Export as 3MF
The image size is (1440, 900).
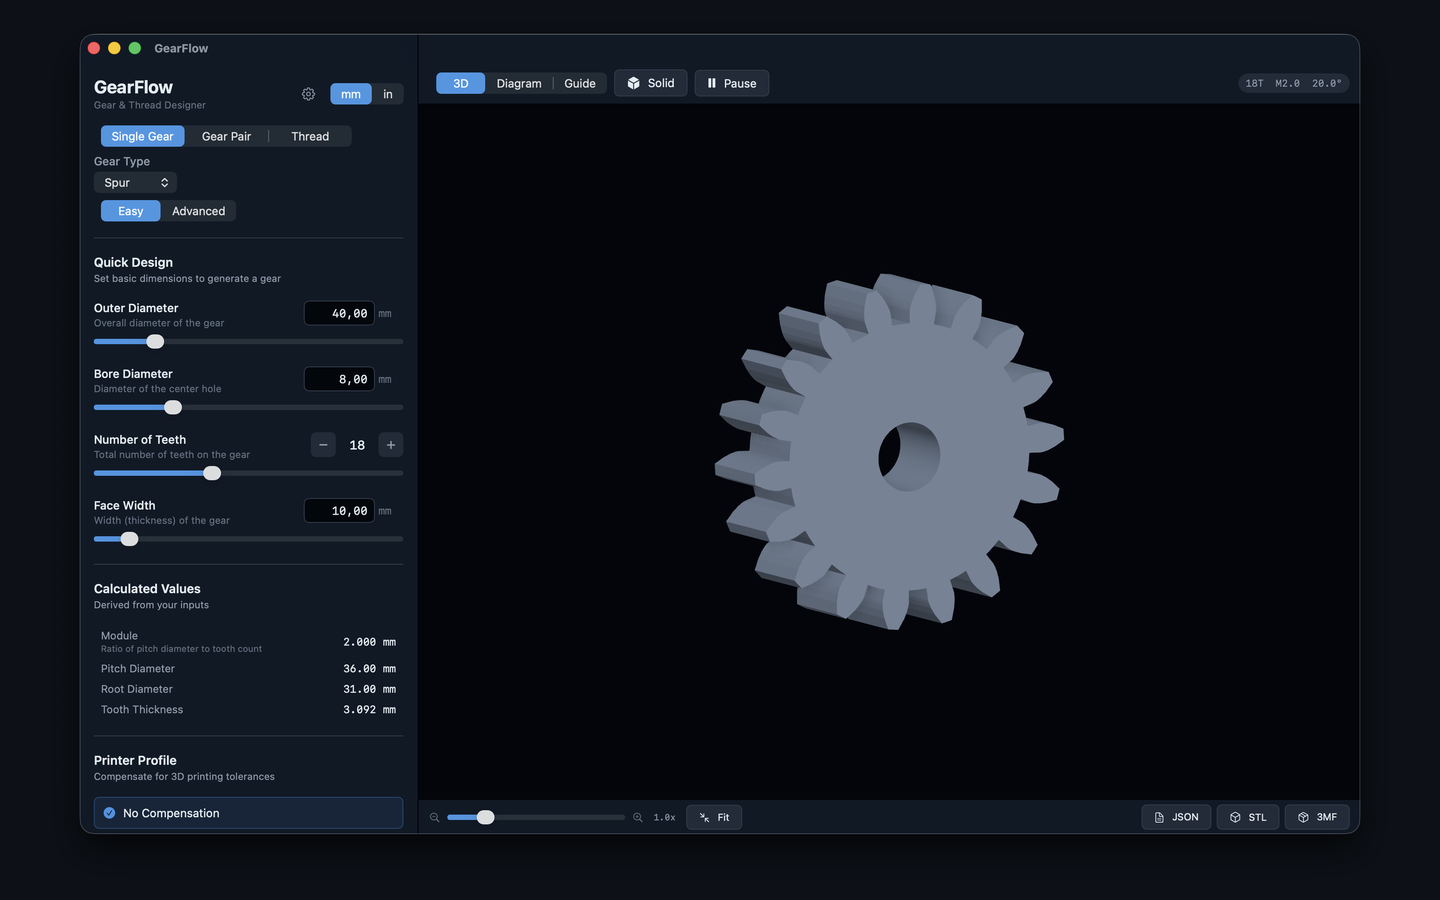coord(1317,817)
